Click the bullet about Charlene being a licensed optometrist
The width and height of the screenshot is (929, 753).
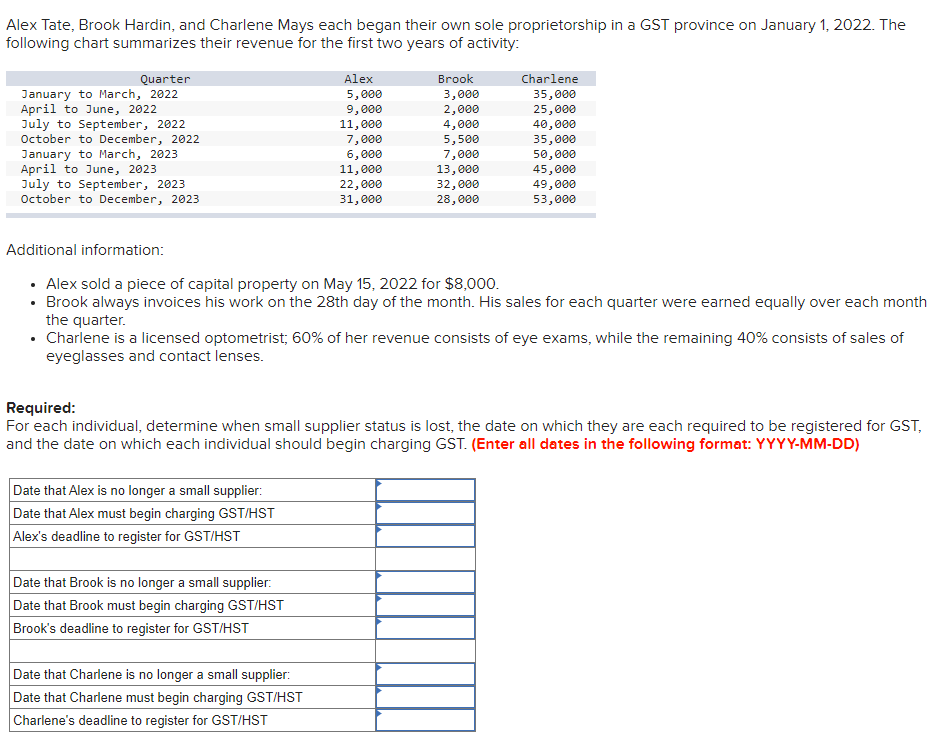click(x=475, y=347)
